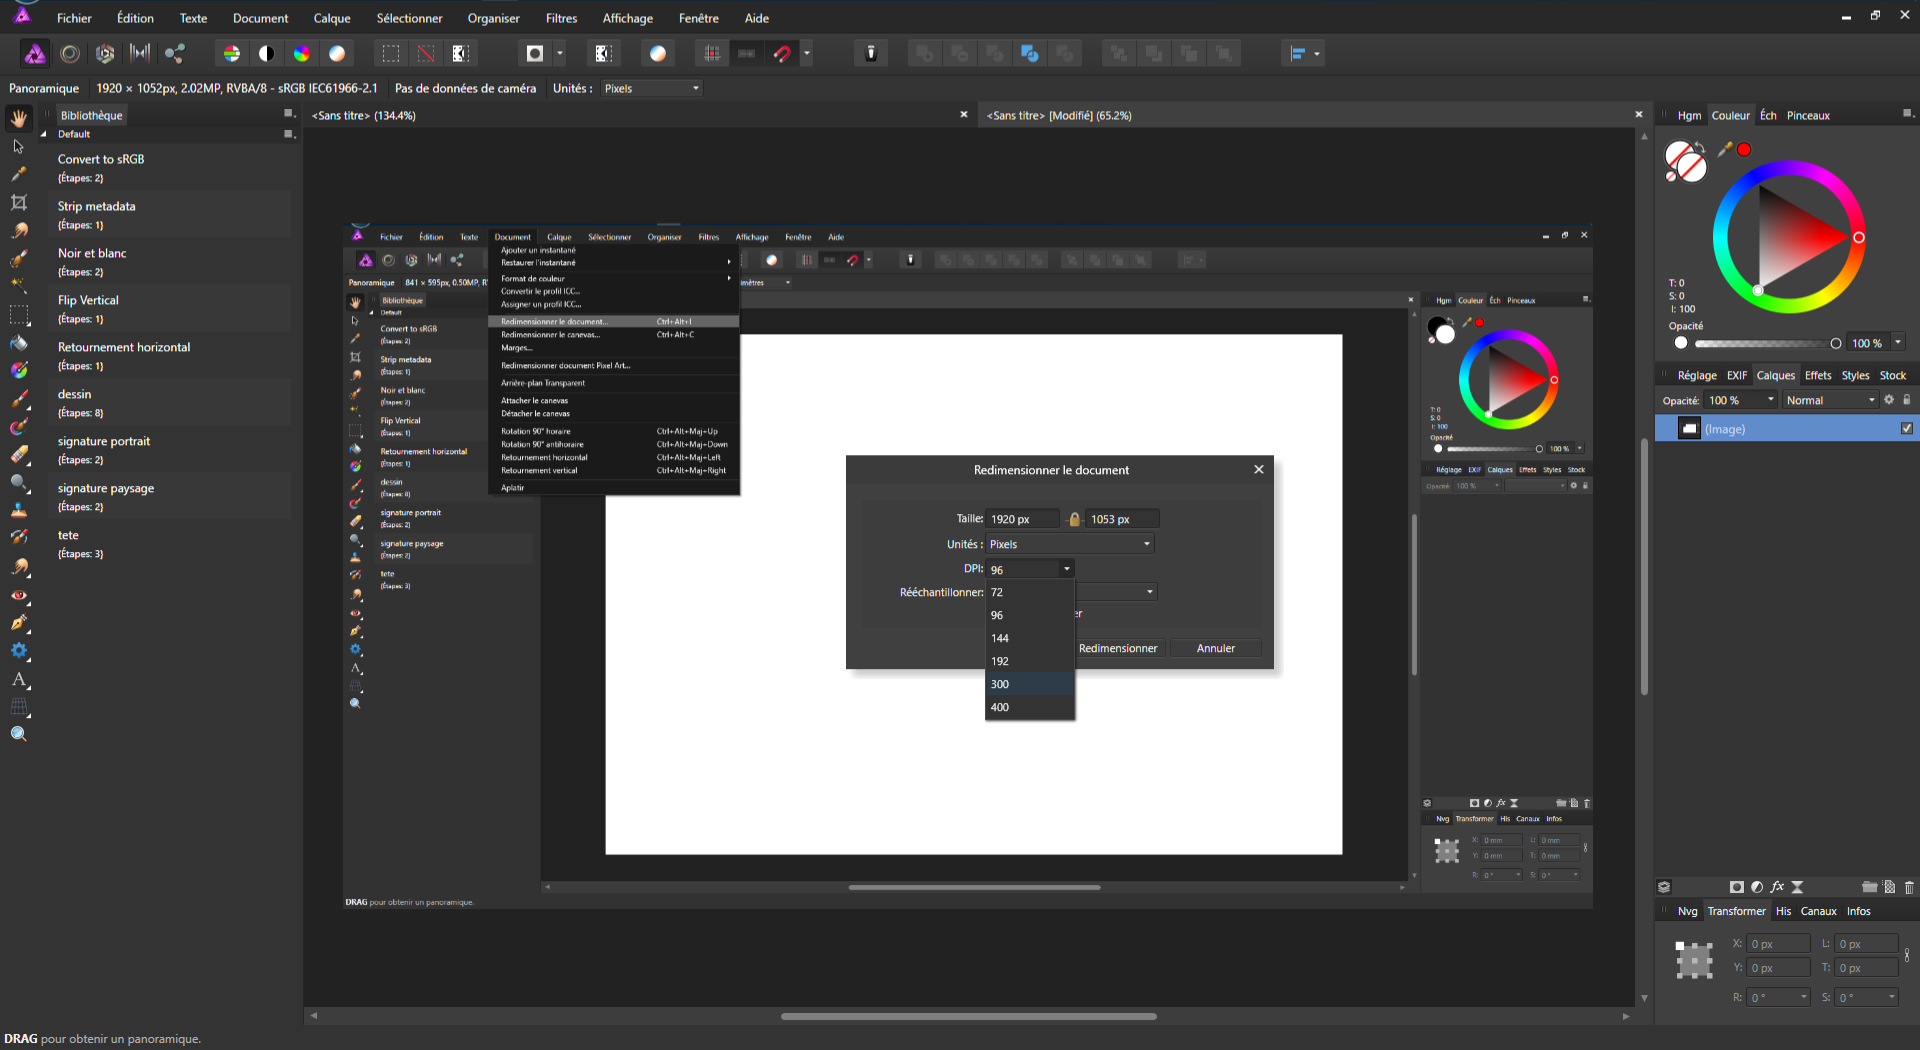Select the Text tool

tap(19, 679)
